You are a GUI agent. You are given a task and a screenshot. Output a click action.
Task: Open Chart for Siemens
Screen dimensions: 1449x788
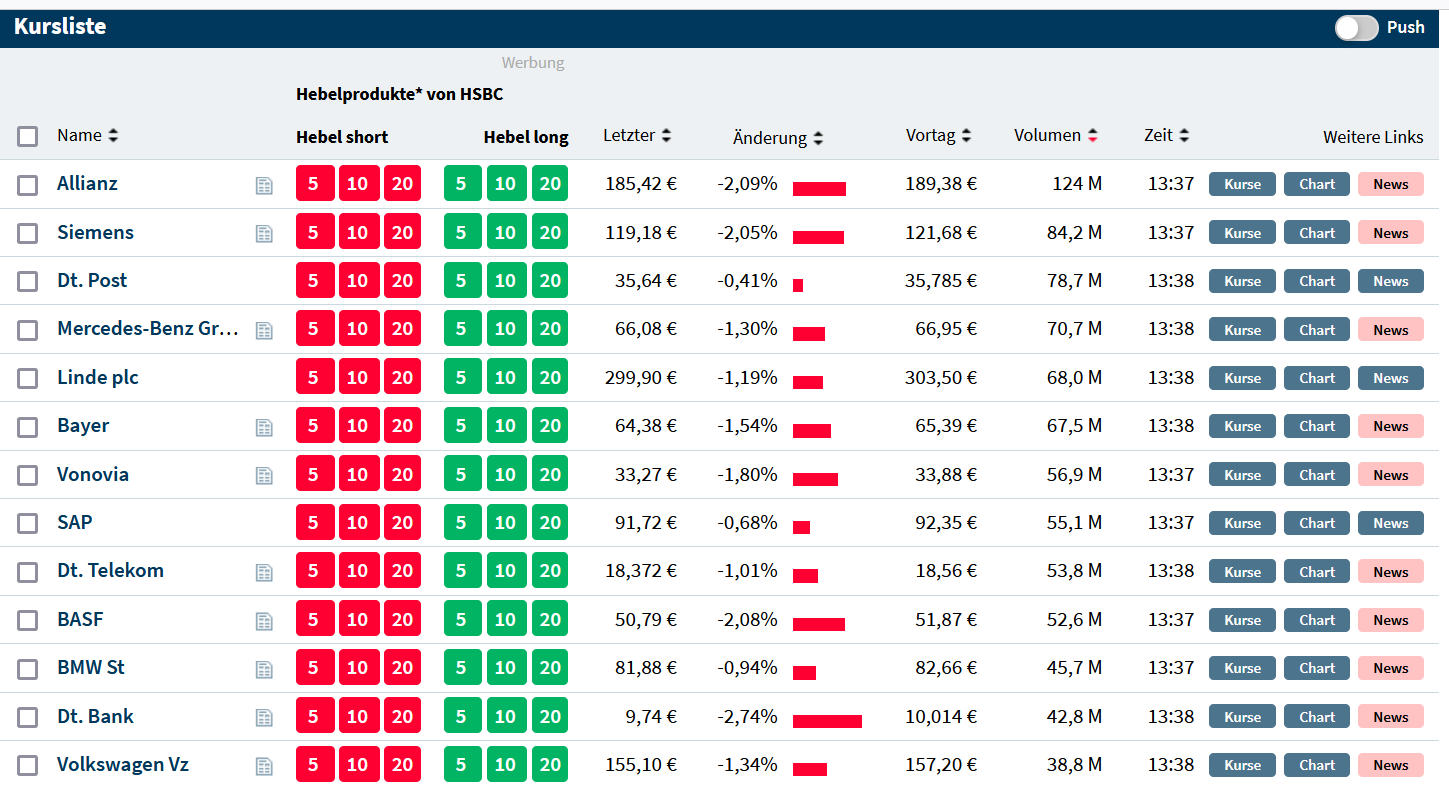coord(1317,233)
